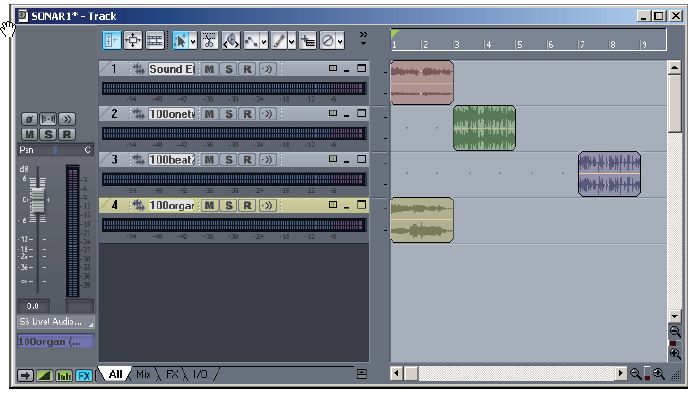Toggle the track inspector icon in the toolbar

coord(111,41)
